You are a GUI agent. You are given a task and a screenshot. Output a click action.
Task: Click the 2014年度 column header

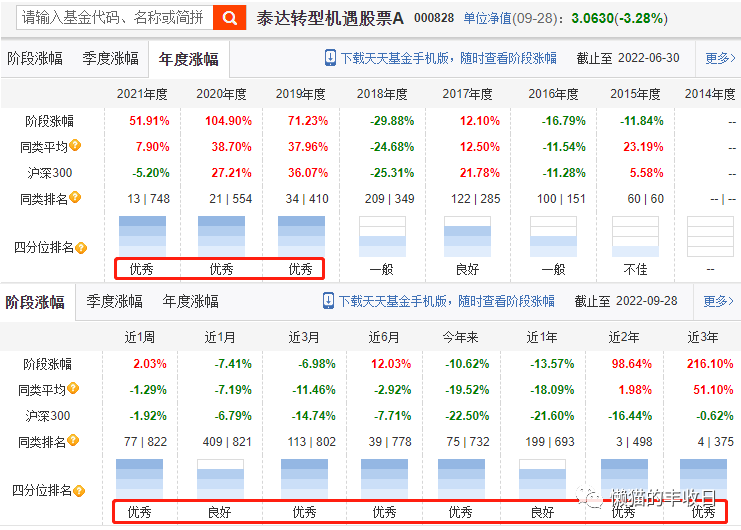point(710,94)
